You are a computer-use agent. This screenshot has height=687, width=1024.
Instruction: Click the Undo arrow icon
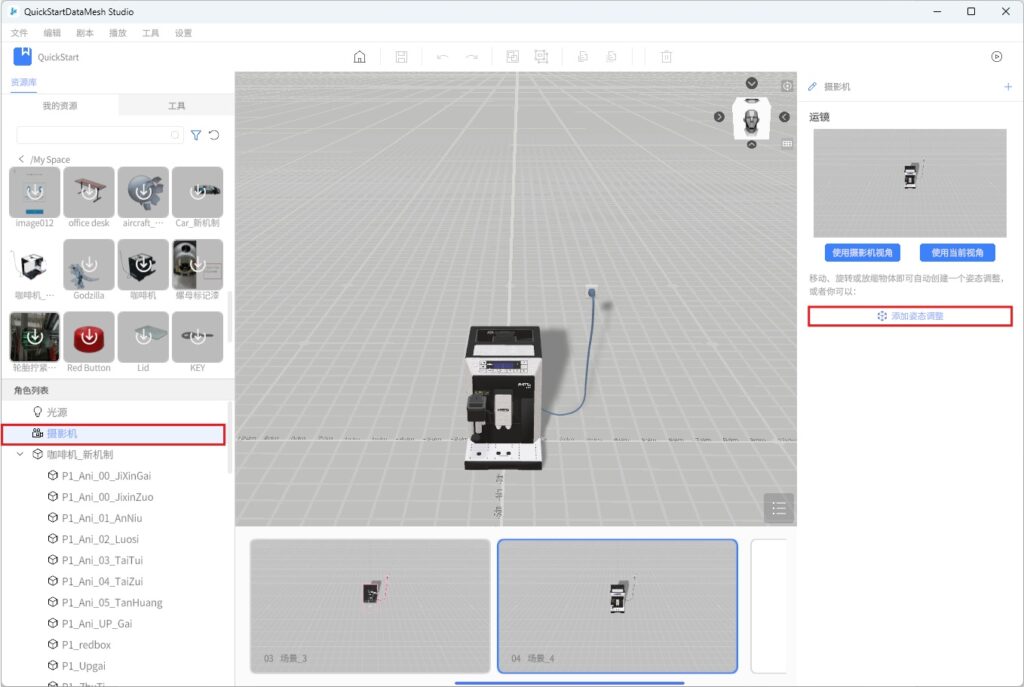coord(443,57)
